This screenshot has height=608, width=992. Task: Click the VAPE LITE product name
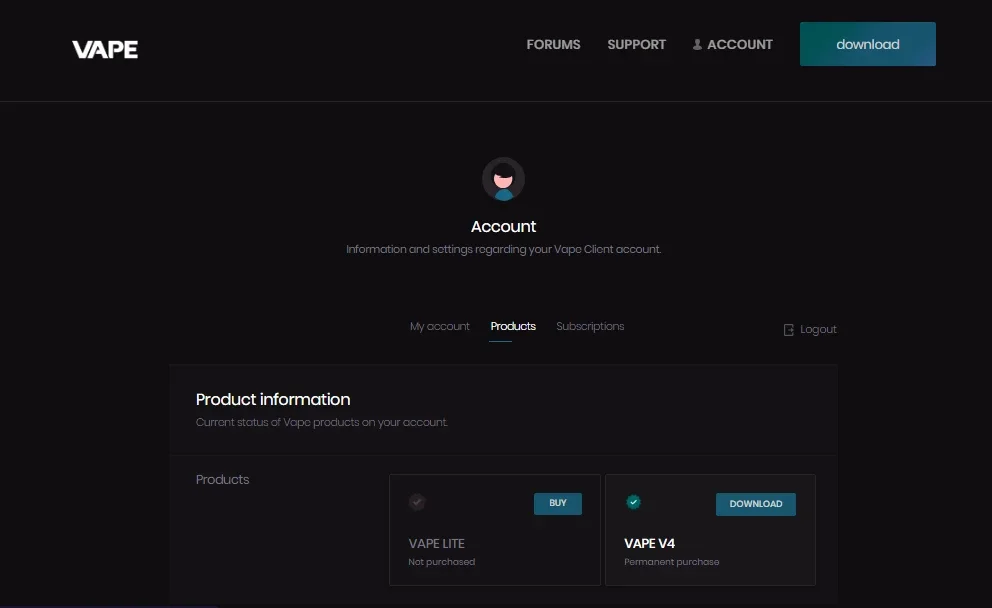click(x=437, y=543)
